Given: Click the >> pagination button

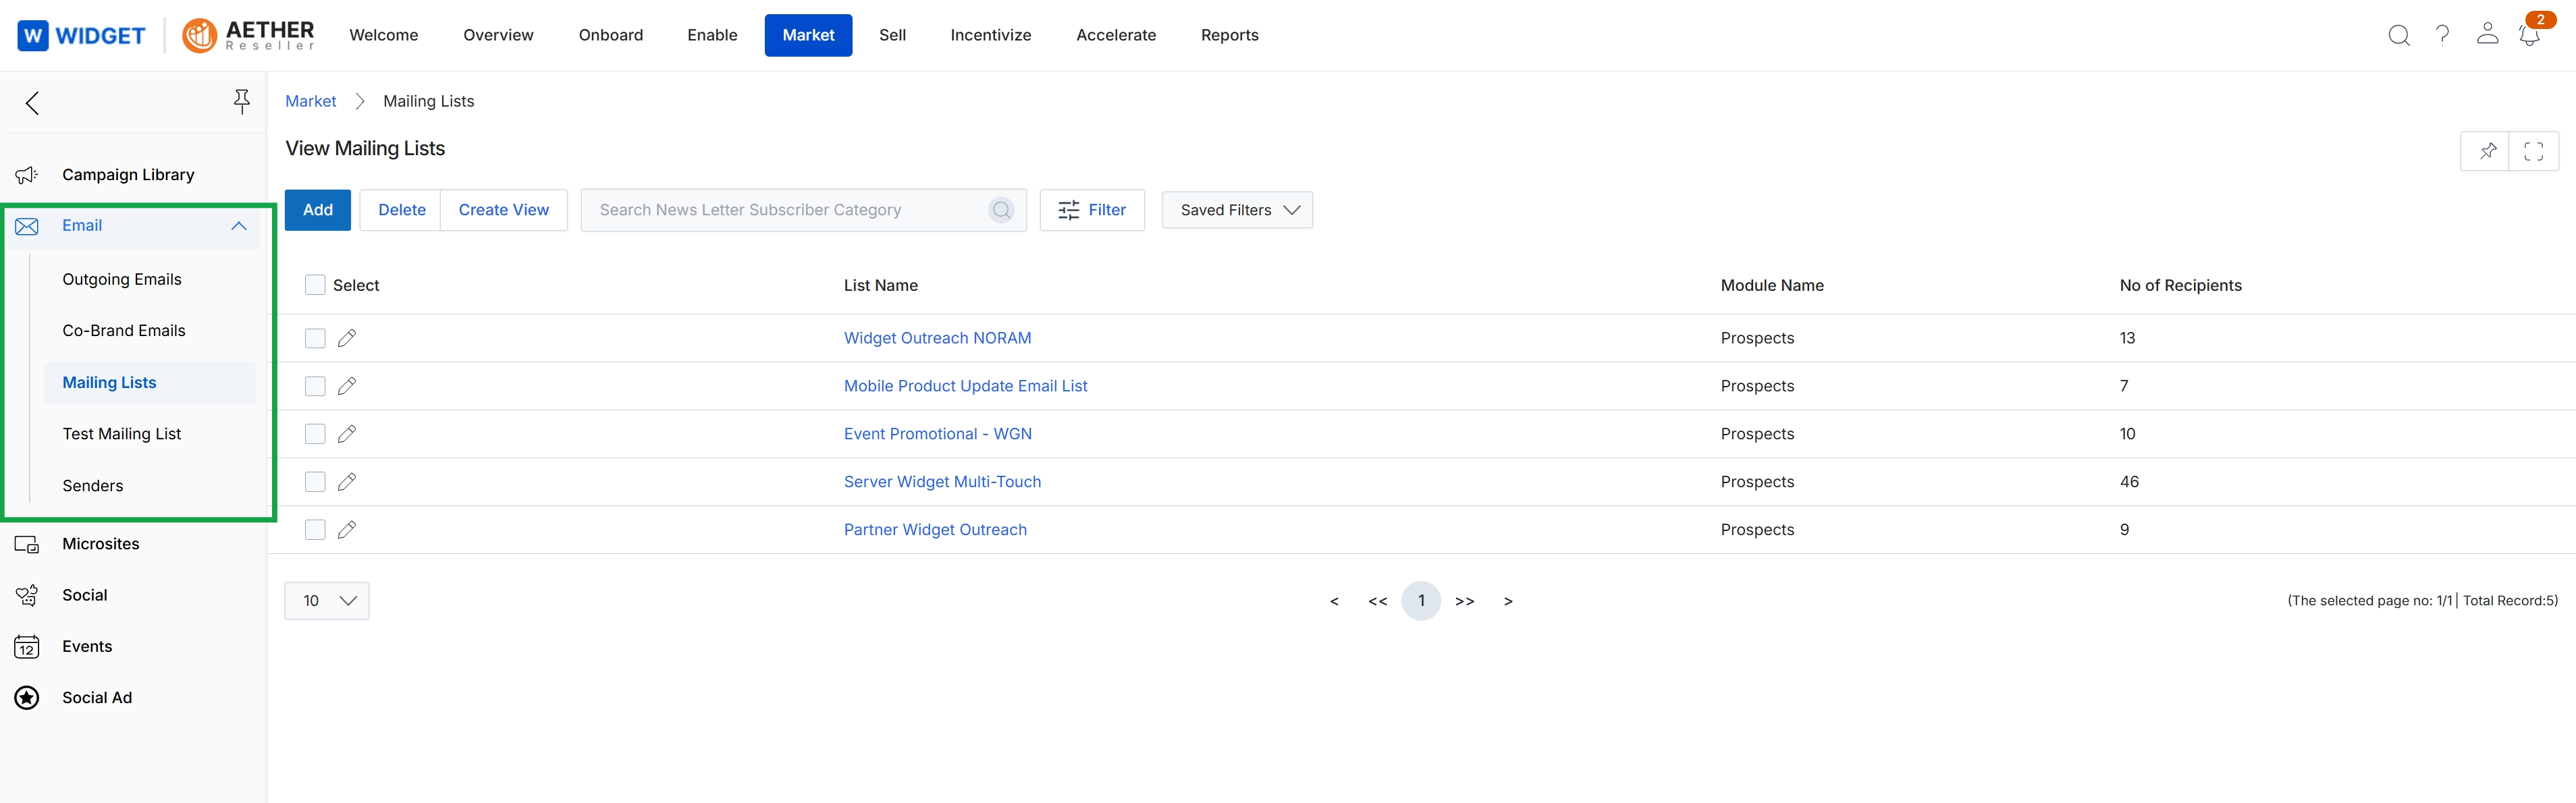Looking at the screenshot, I should tap(1465, 602).
